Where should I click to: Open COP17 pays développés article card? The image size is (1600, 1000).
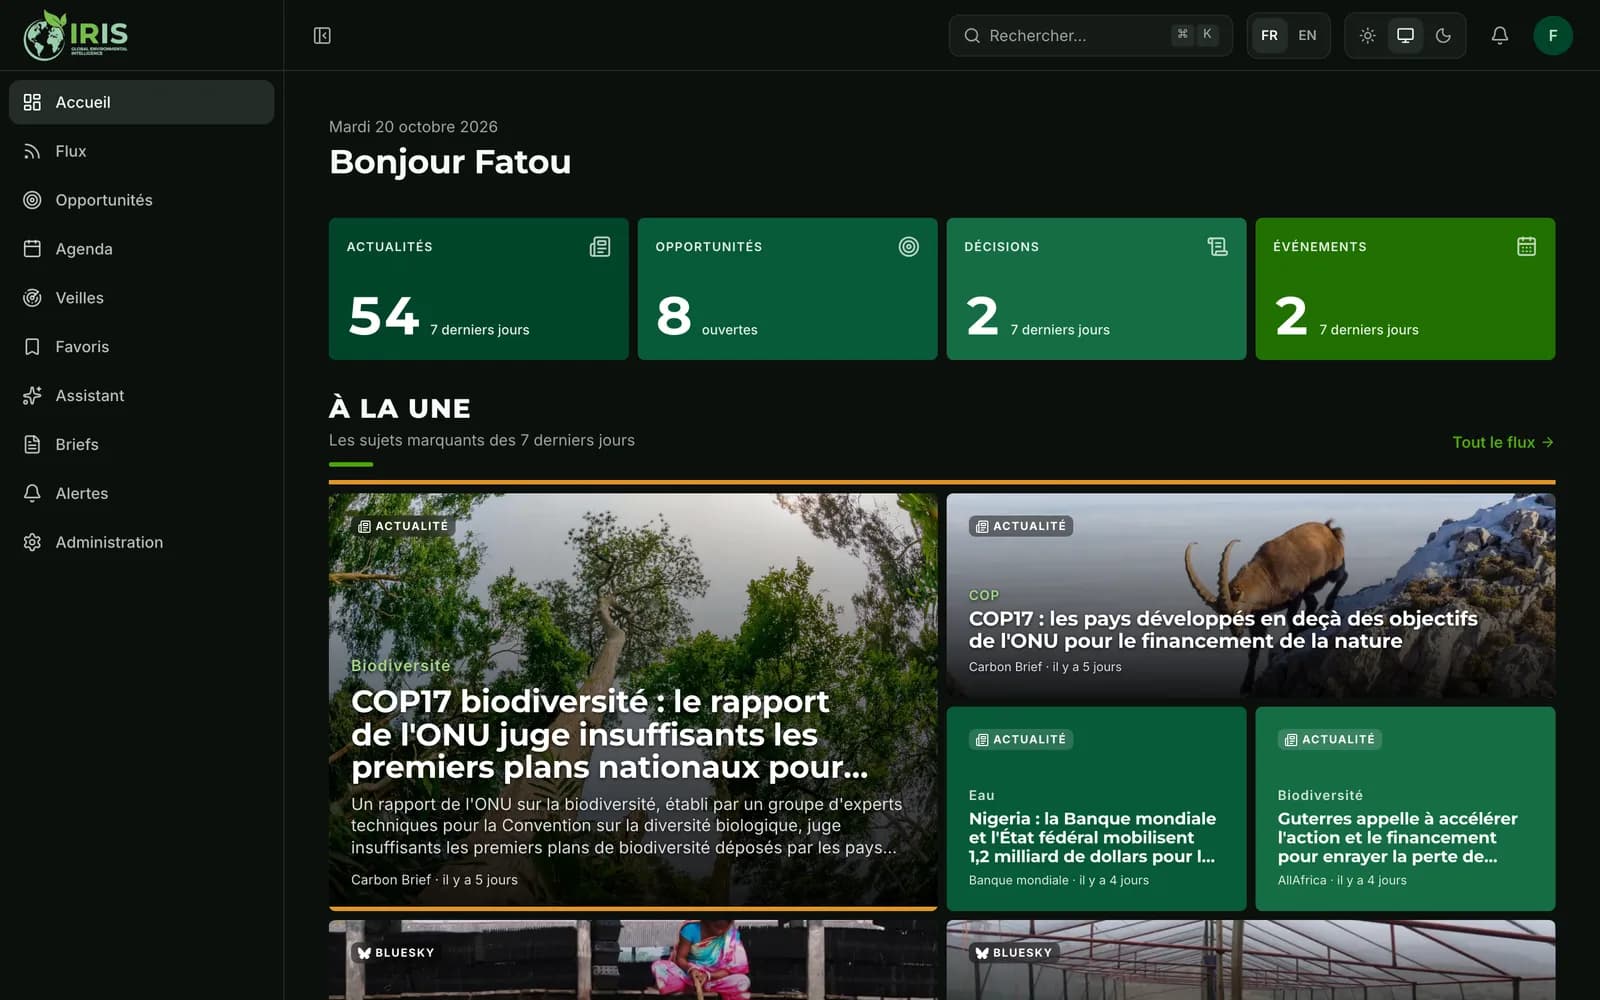coord(1250,596)
